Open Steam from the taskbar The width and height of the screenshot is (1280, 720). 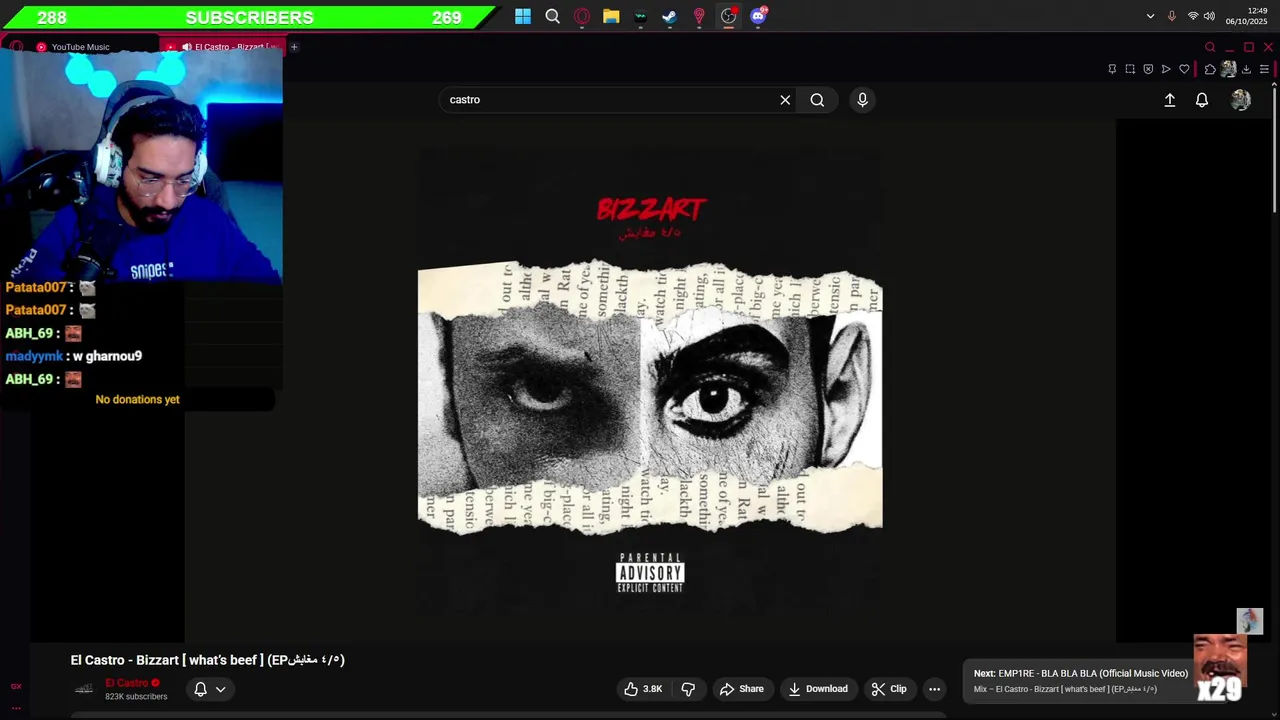670,16
